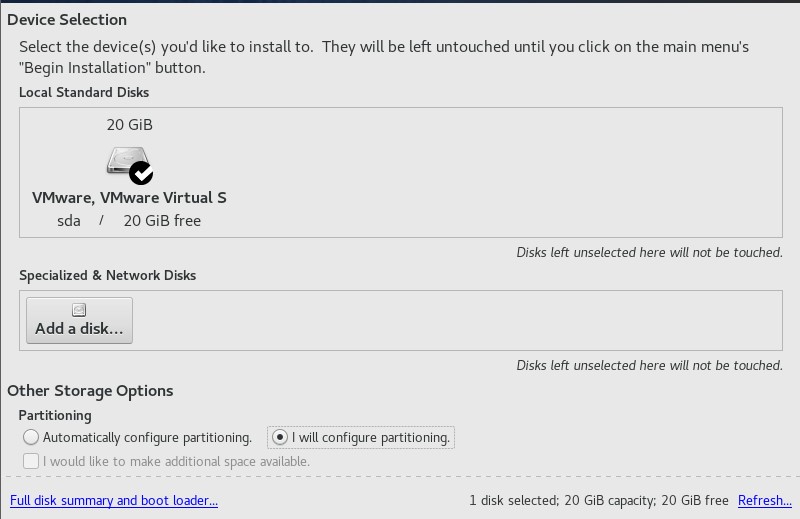Click the Device Selection heading

[x=67, y=19]
